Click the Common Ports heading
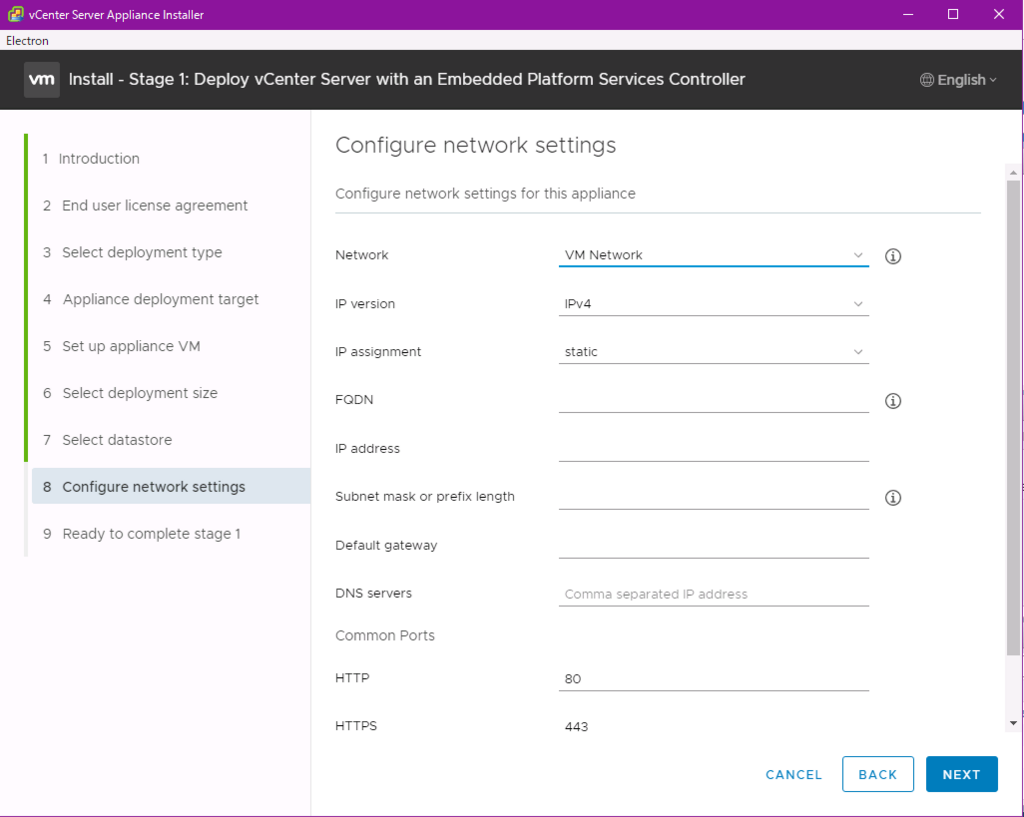The image size is (1024, 817). pyautogui.click(x=385, y=635)
